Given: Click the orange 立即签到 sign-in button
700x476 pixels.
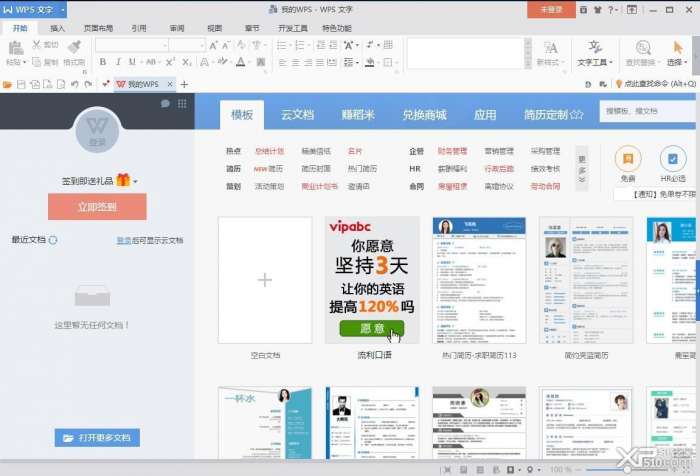Looking at the screenshot, I should pos(97,207).
